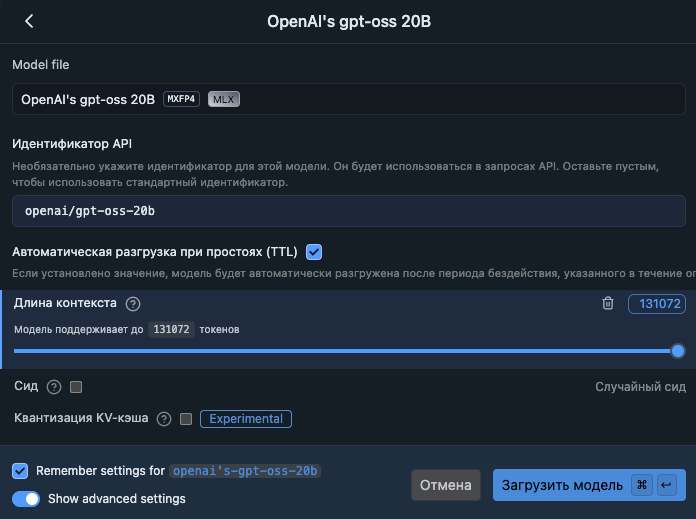Disable automatic unload on idle (TTL) checkbox
Screen dimensions: 696x519
[x=314, y=252]
